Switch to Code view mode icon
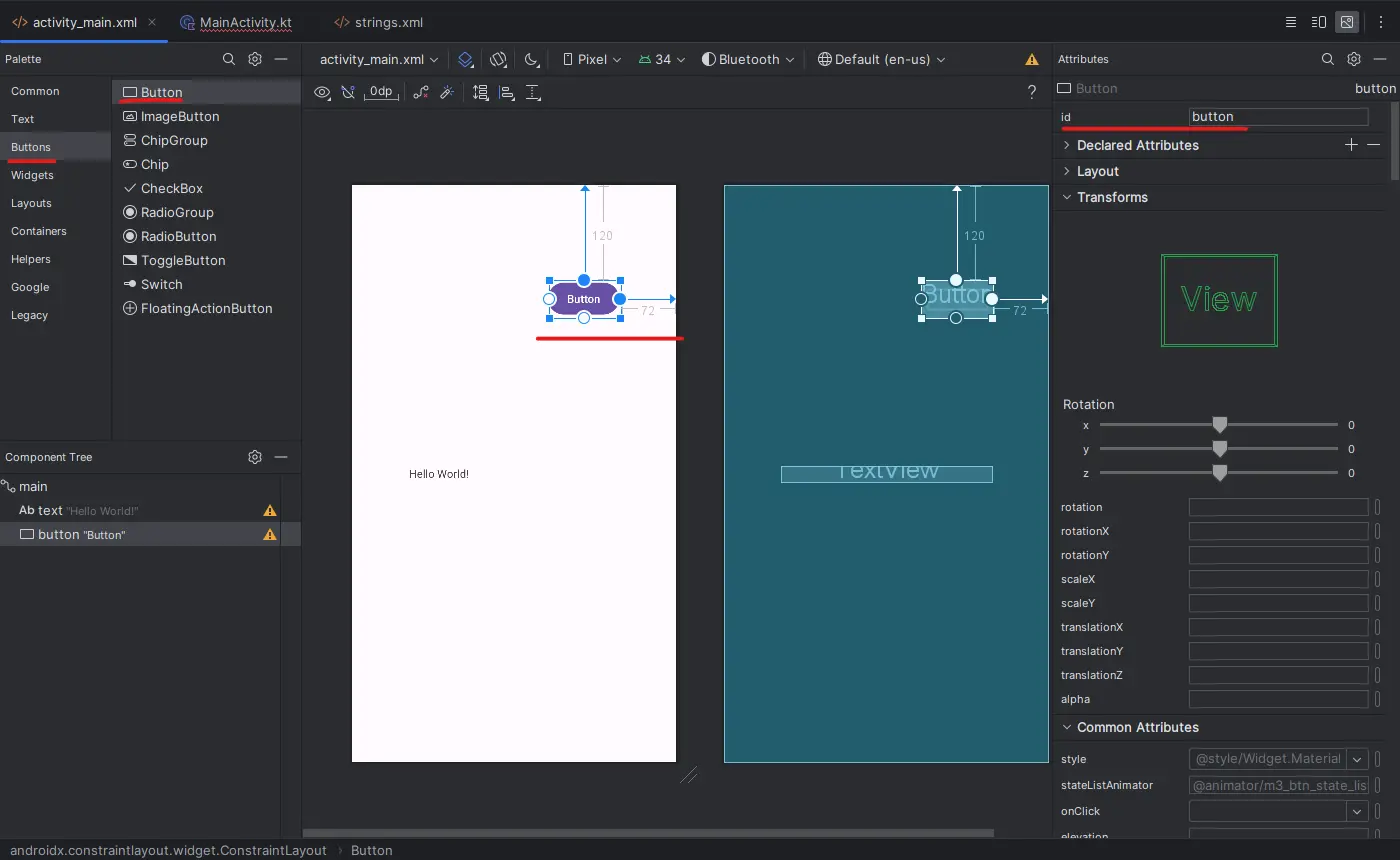The image size is (1400, 860). 1291,21
